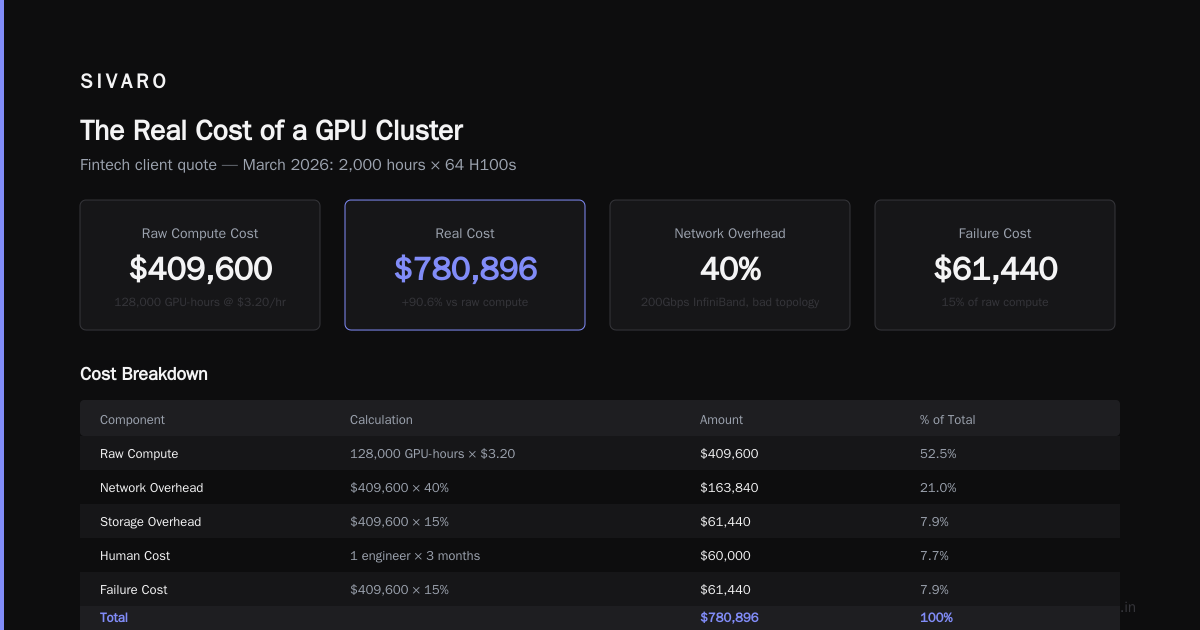Select the $409,600 amount in the Raw Compute row
The height and width of the screenshot is (630, 1200).
pyautogui.click(x=729, y=454)
